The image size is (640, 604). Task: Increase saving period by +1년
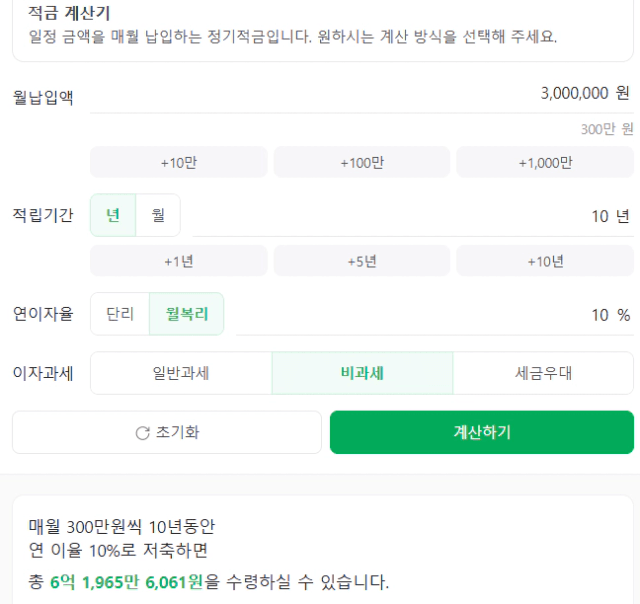[x=179, y=261]
